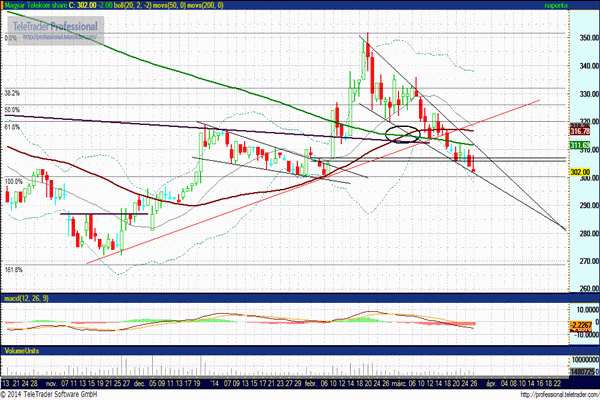
Task: Select the black ellipse annotation on the chart
Action: click(403, 134)
